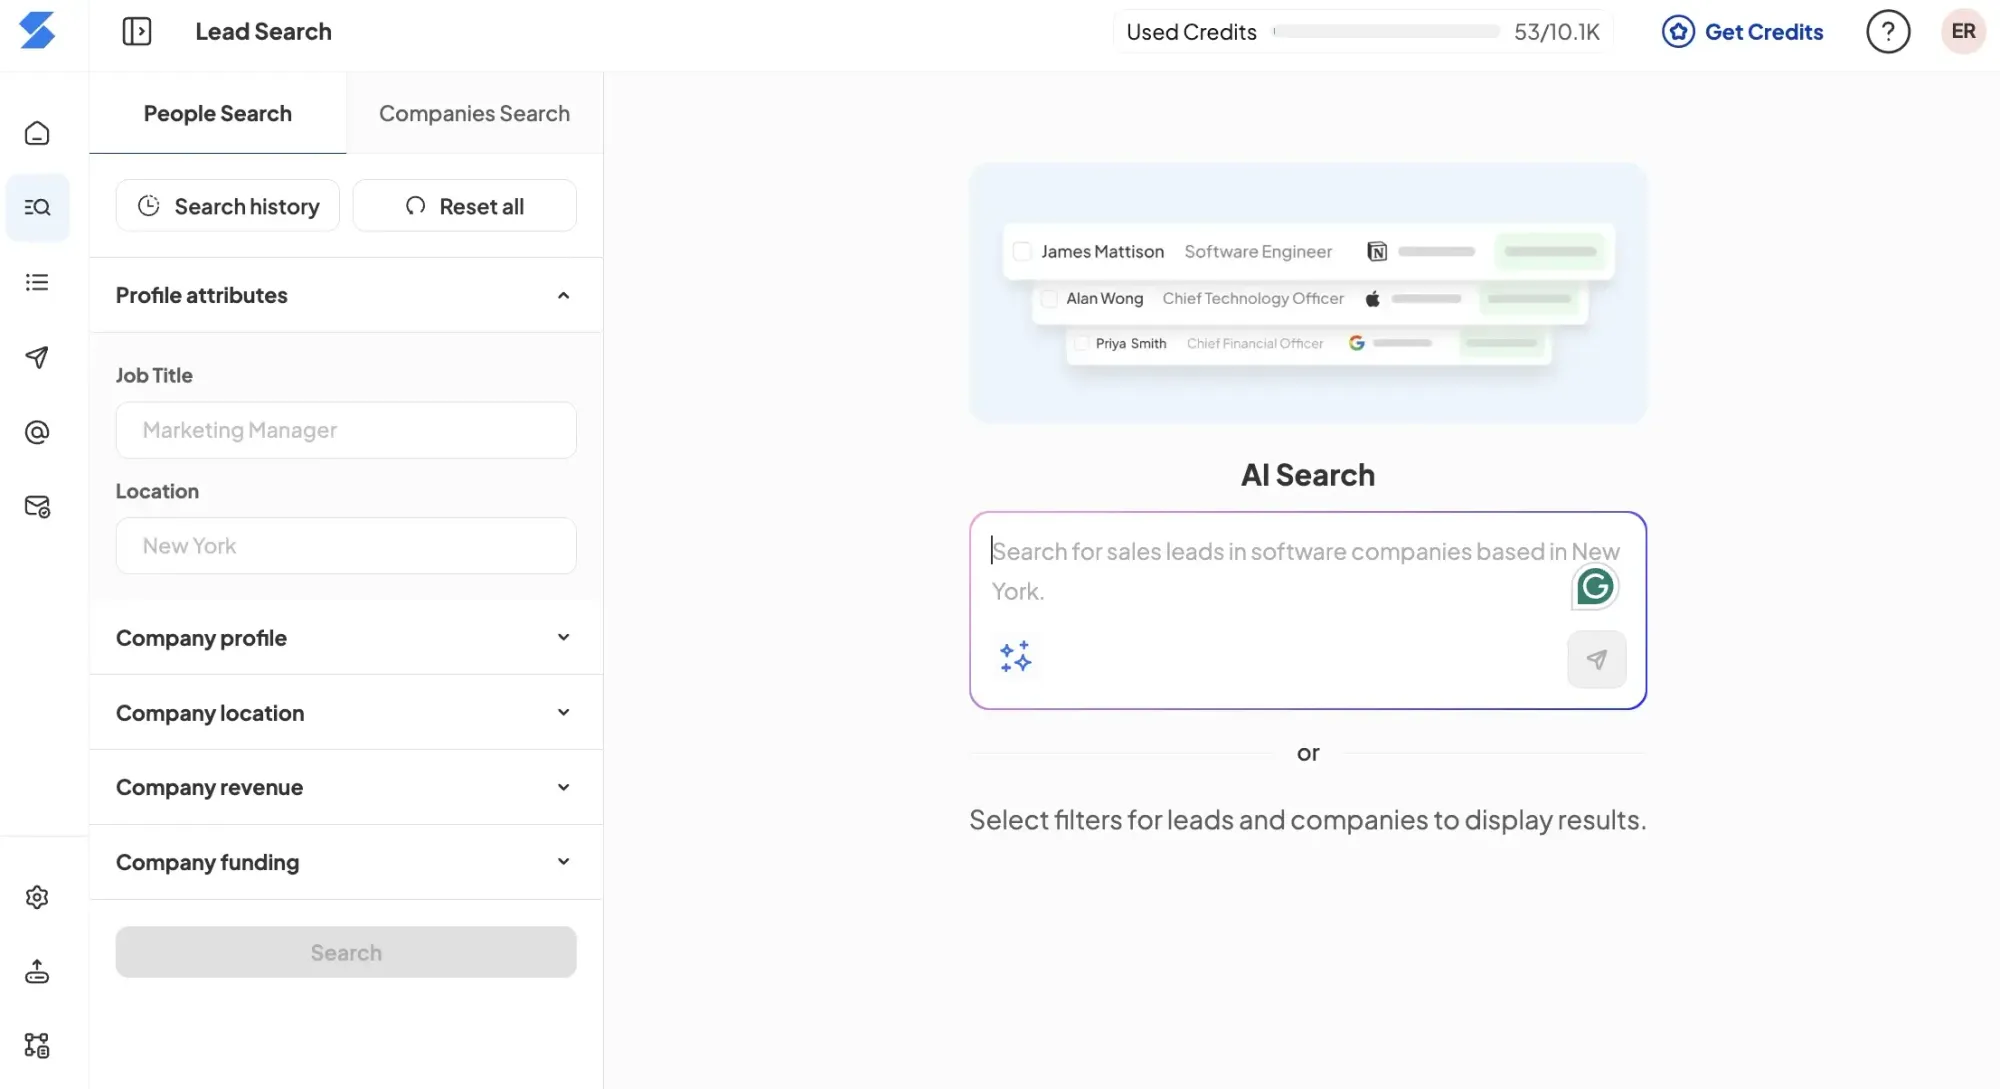Screen dimensions: 2000x1089
Task: Click the 53/10.1K credits count
Action: coord(1557,32)
